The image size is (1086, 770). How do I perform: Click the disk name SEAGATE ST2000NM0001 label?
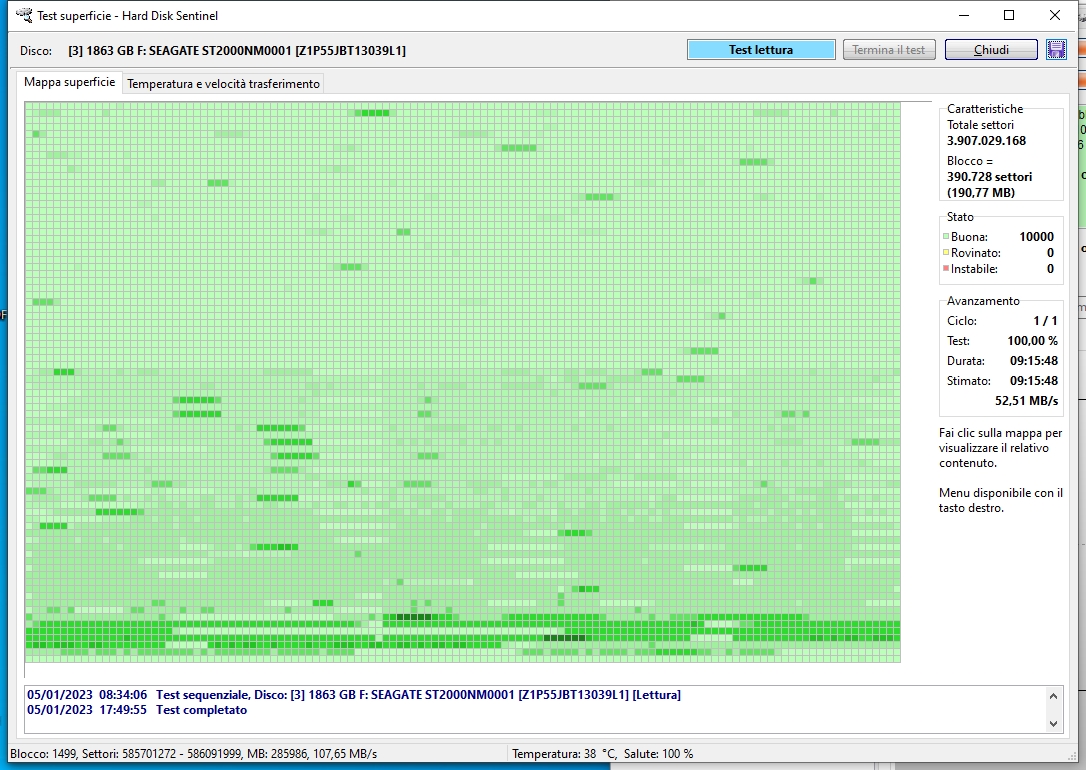237,51
